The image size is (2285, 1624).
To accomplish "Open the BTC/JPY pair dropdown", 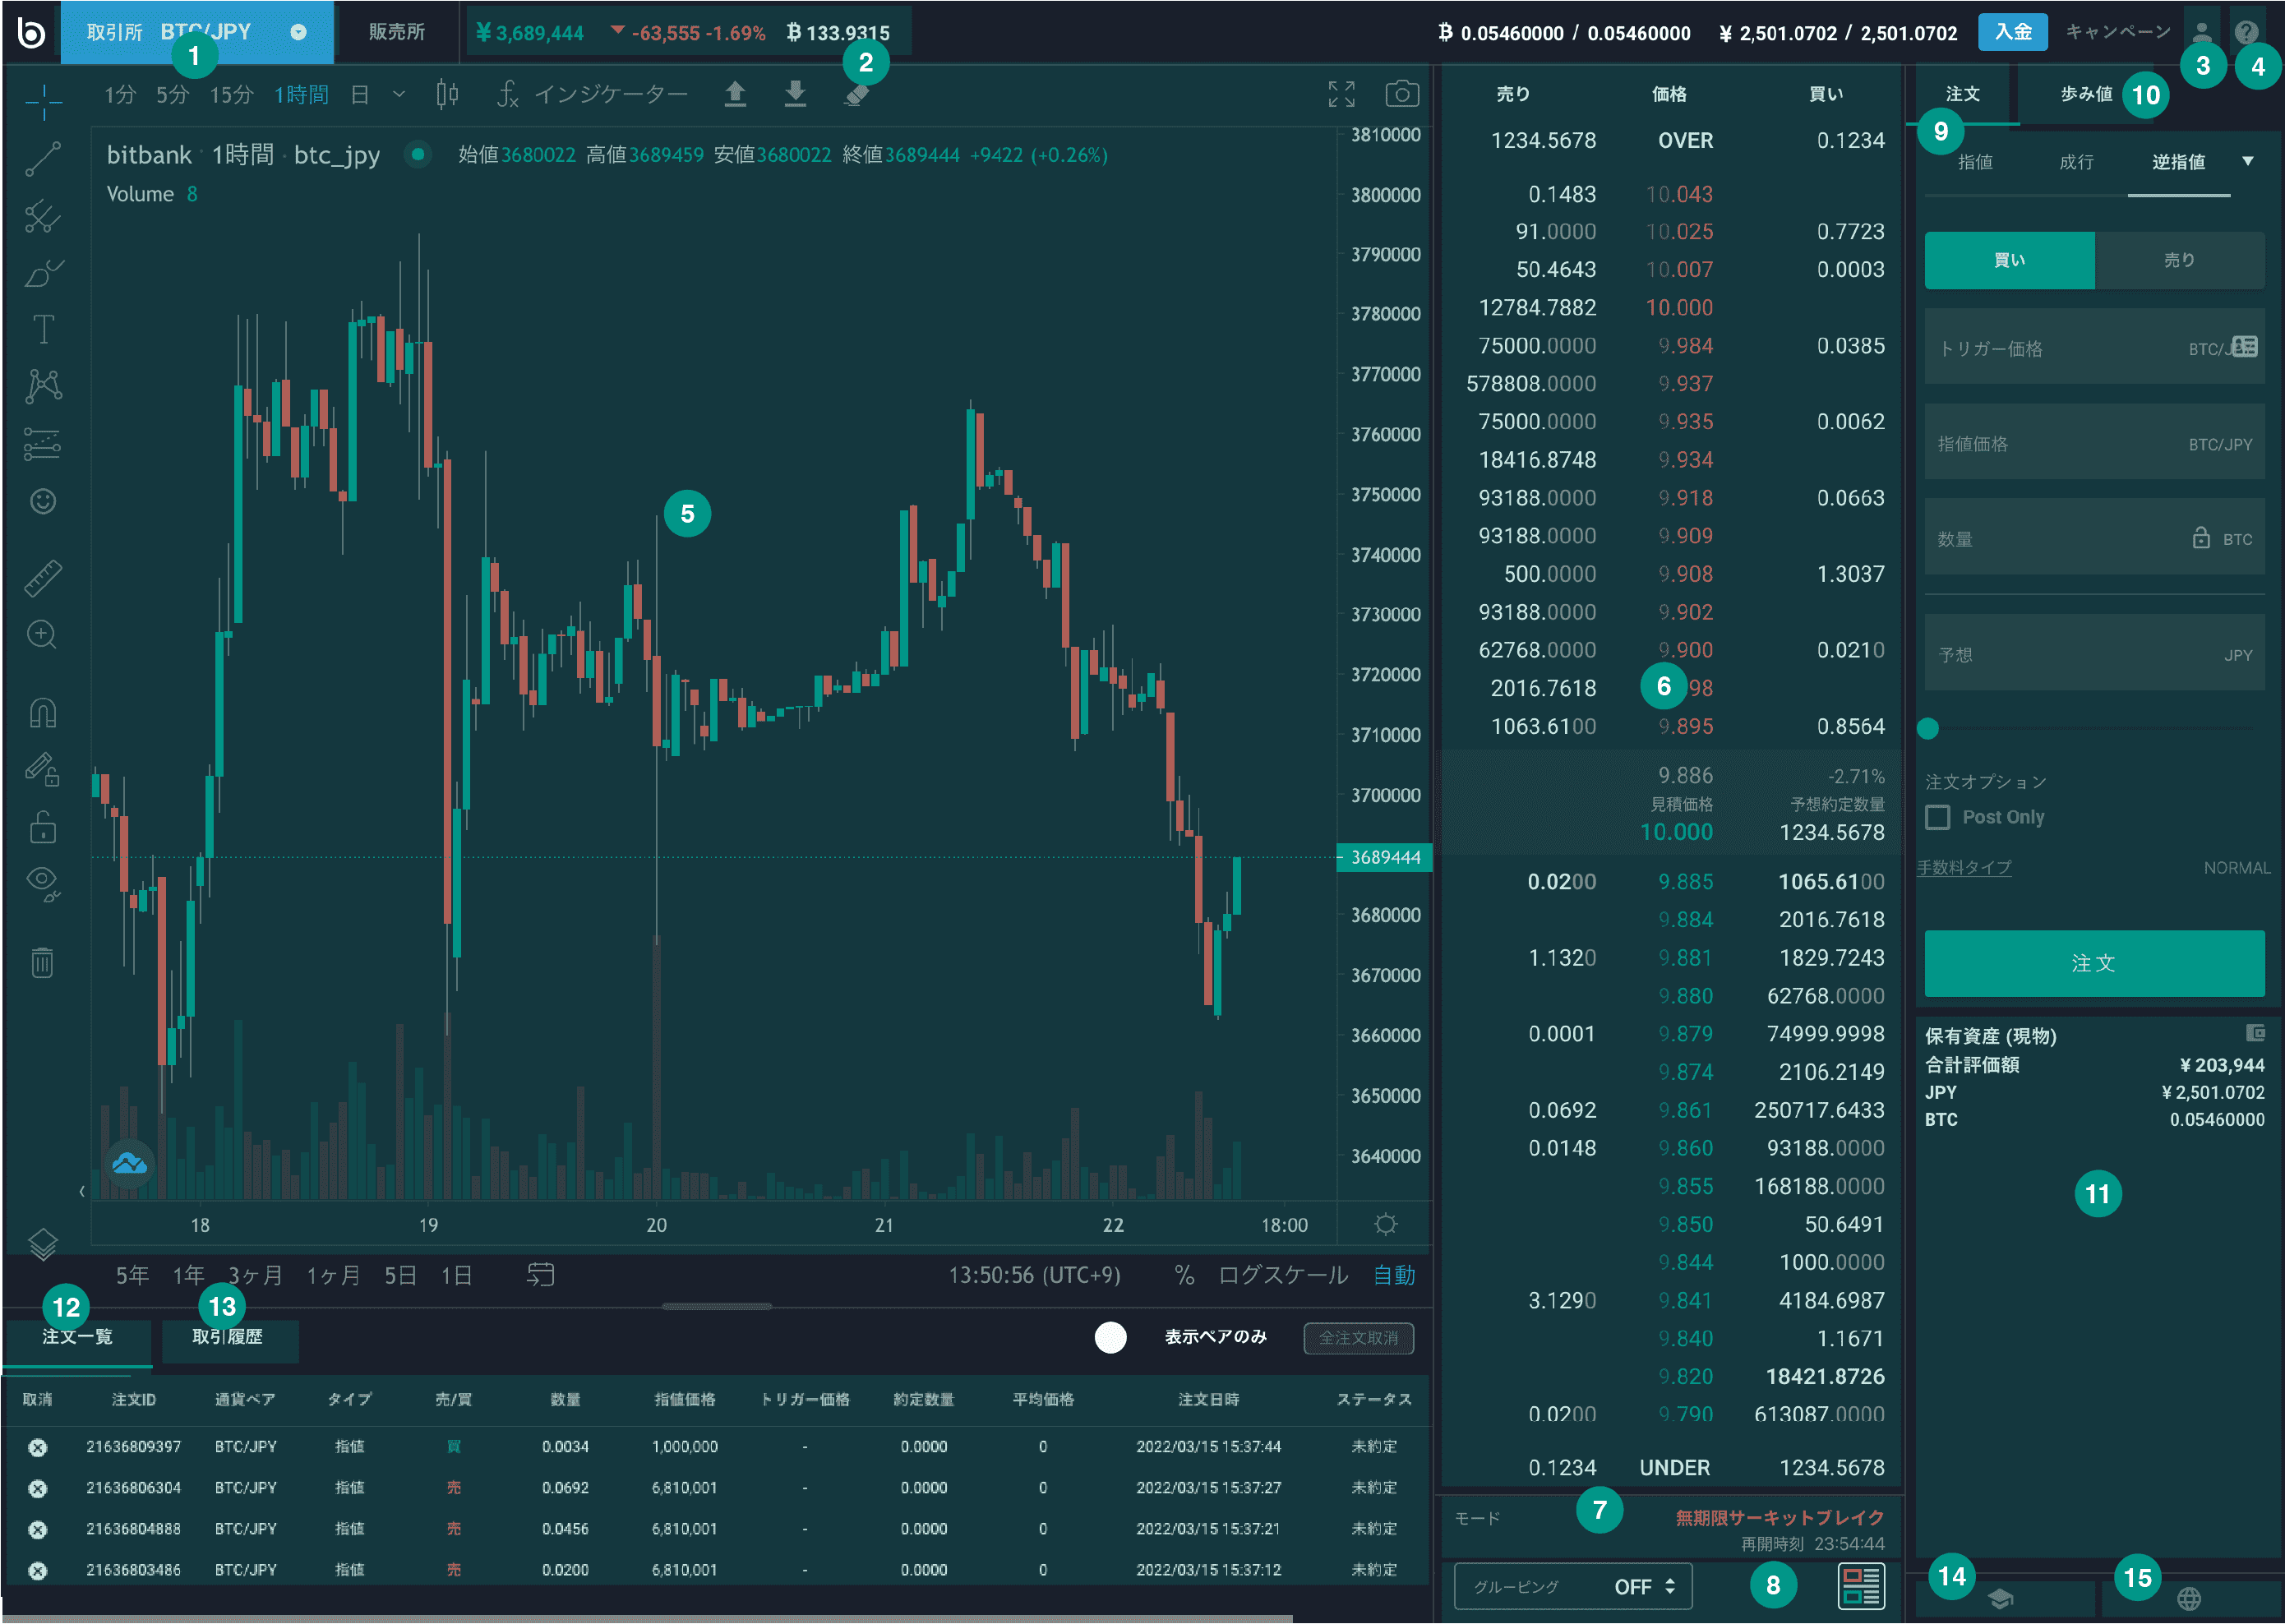I will 298,32.
